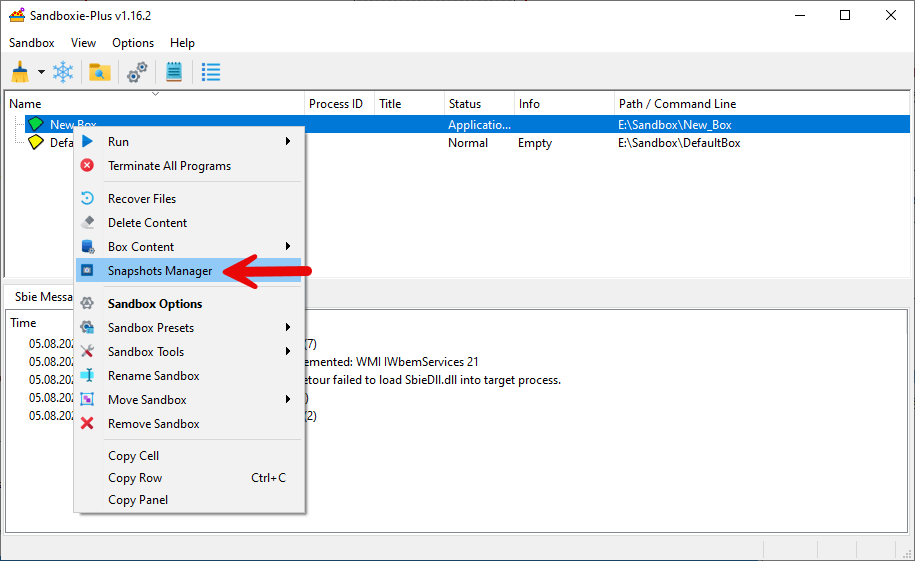Choose Snapshots Manager from context menu

[188, 270]
